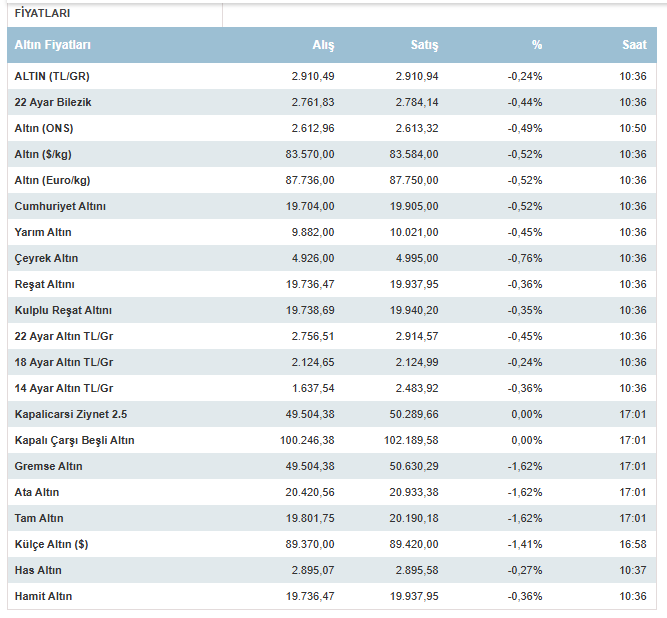Select the Gremse Altın row
Image resolution: width=667 pixels, height=618 pixels.
[x=49, y=466]
